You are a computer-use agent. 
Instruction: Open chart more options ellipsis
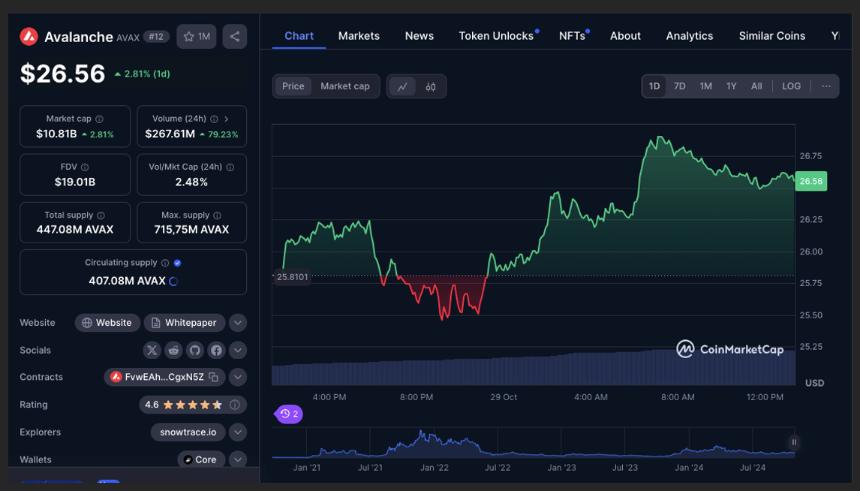point(826,86)
